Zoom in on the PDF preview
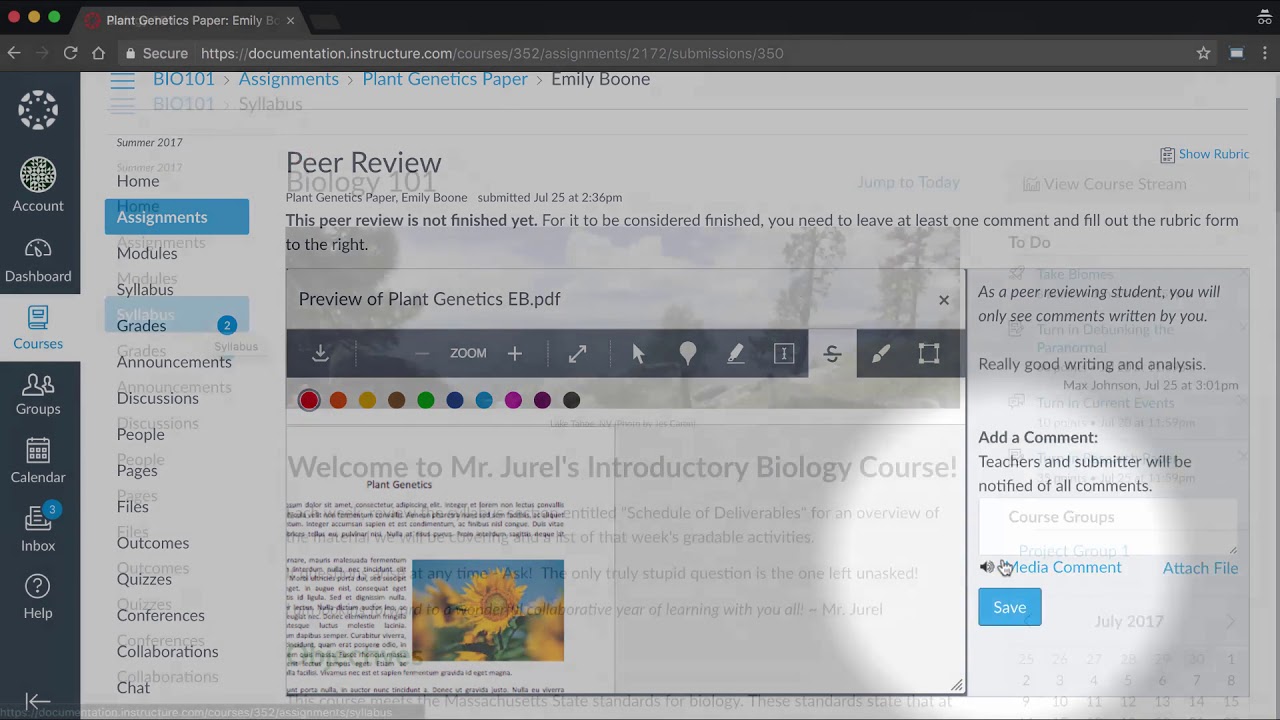 [515, 353]
